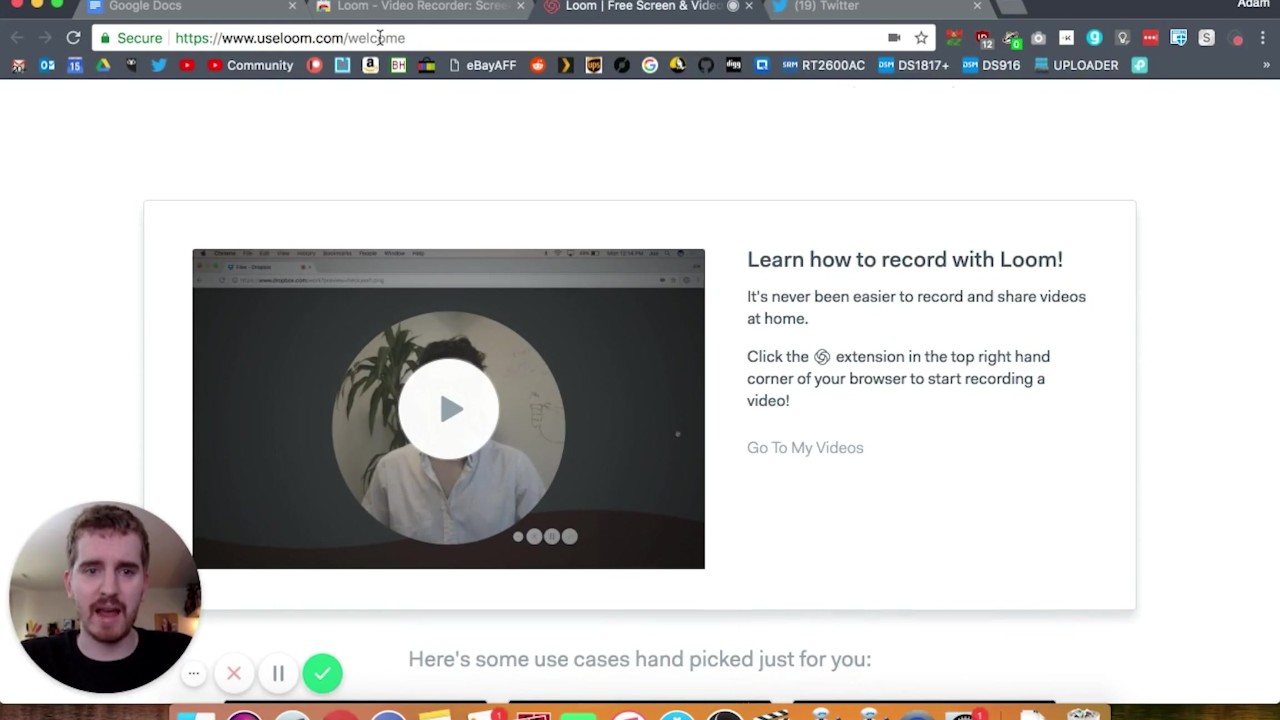Open the RT2600AC bookmark
Screen dimensions: 1280x720
824,65
